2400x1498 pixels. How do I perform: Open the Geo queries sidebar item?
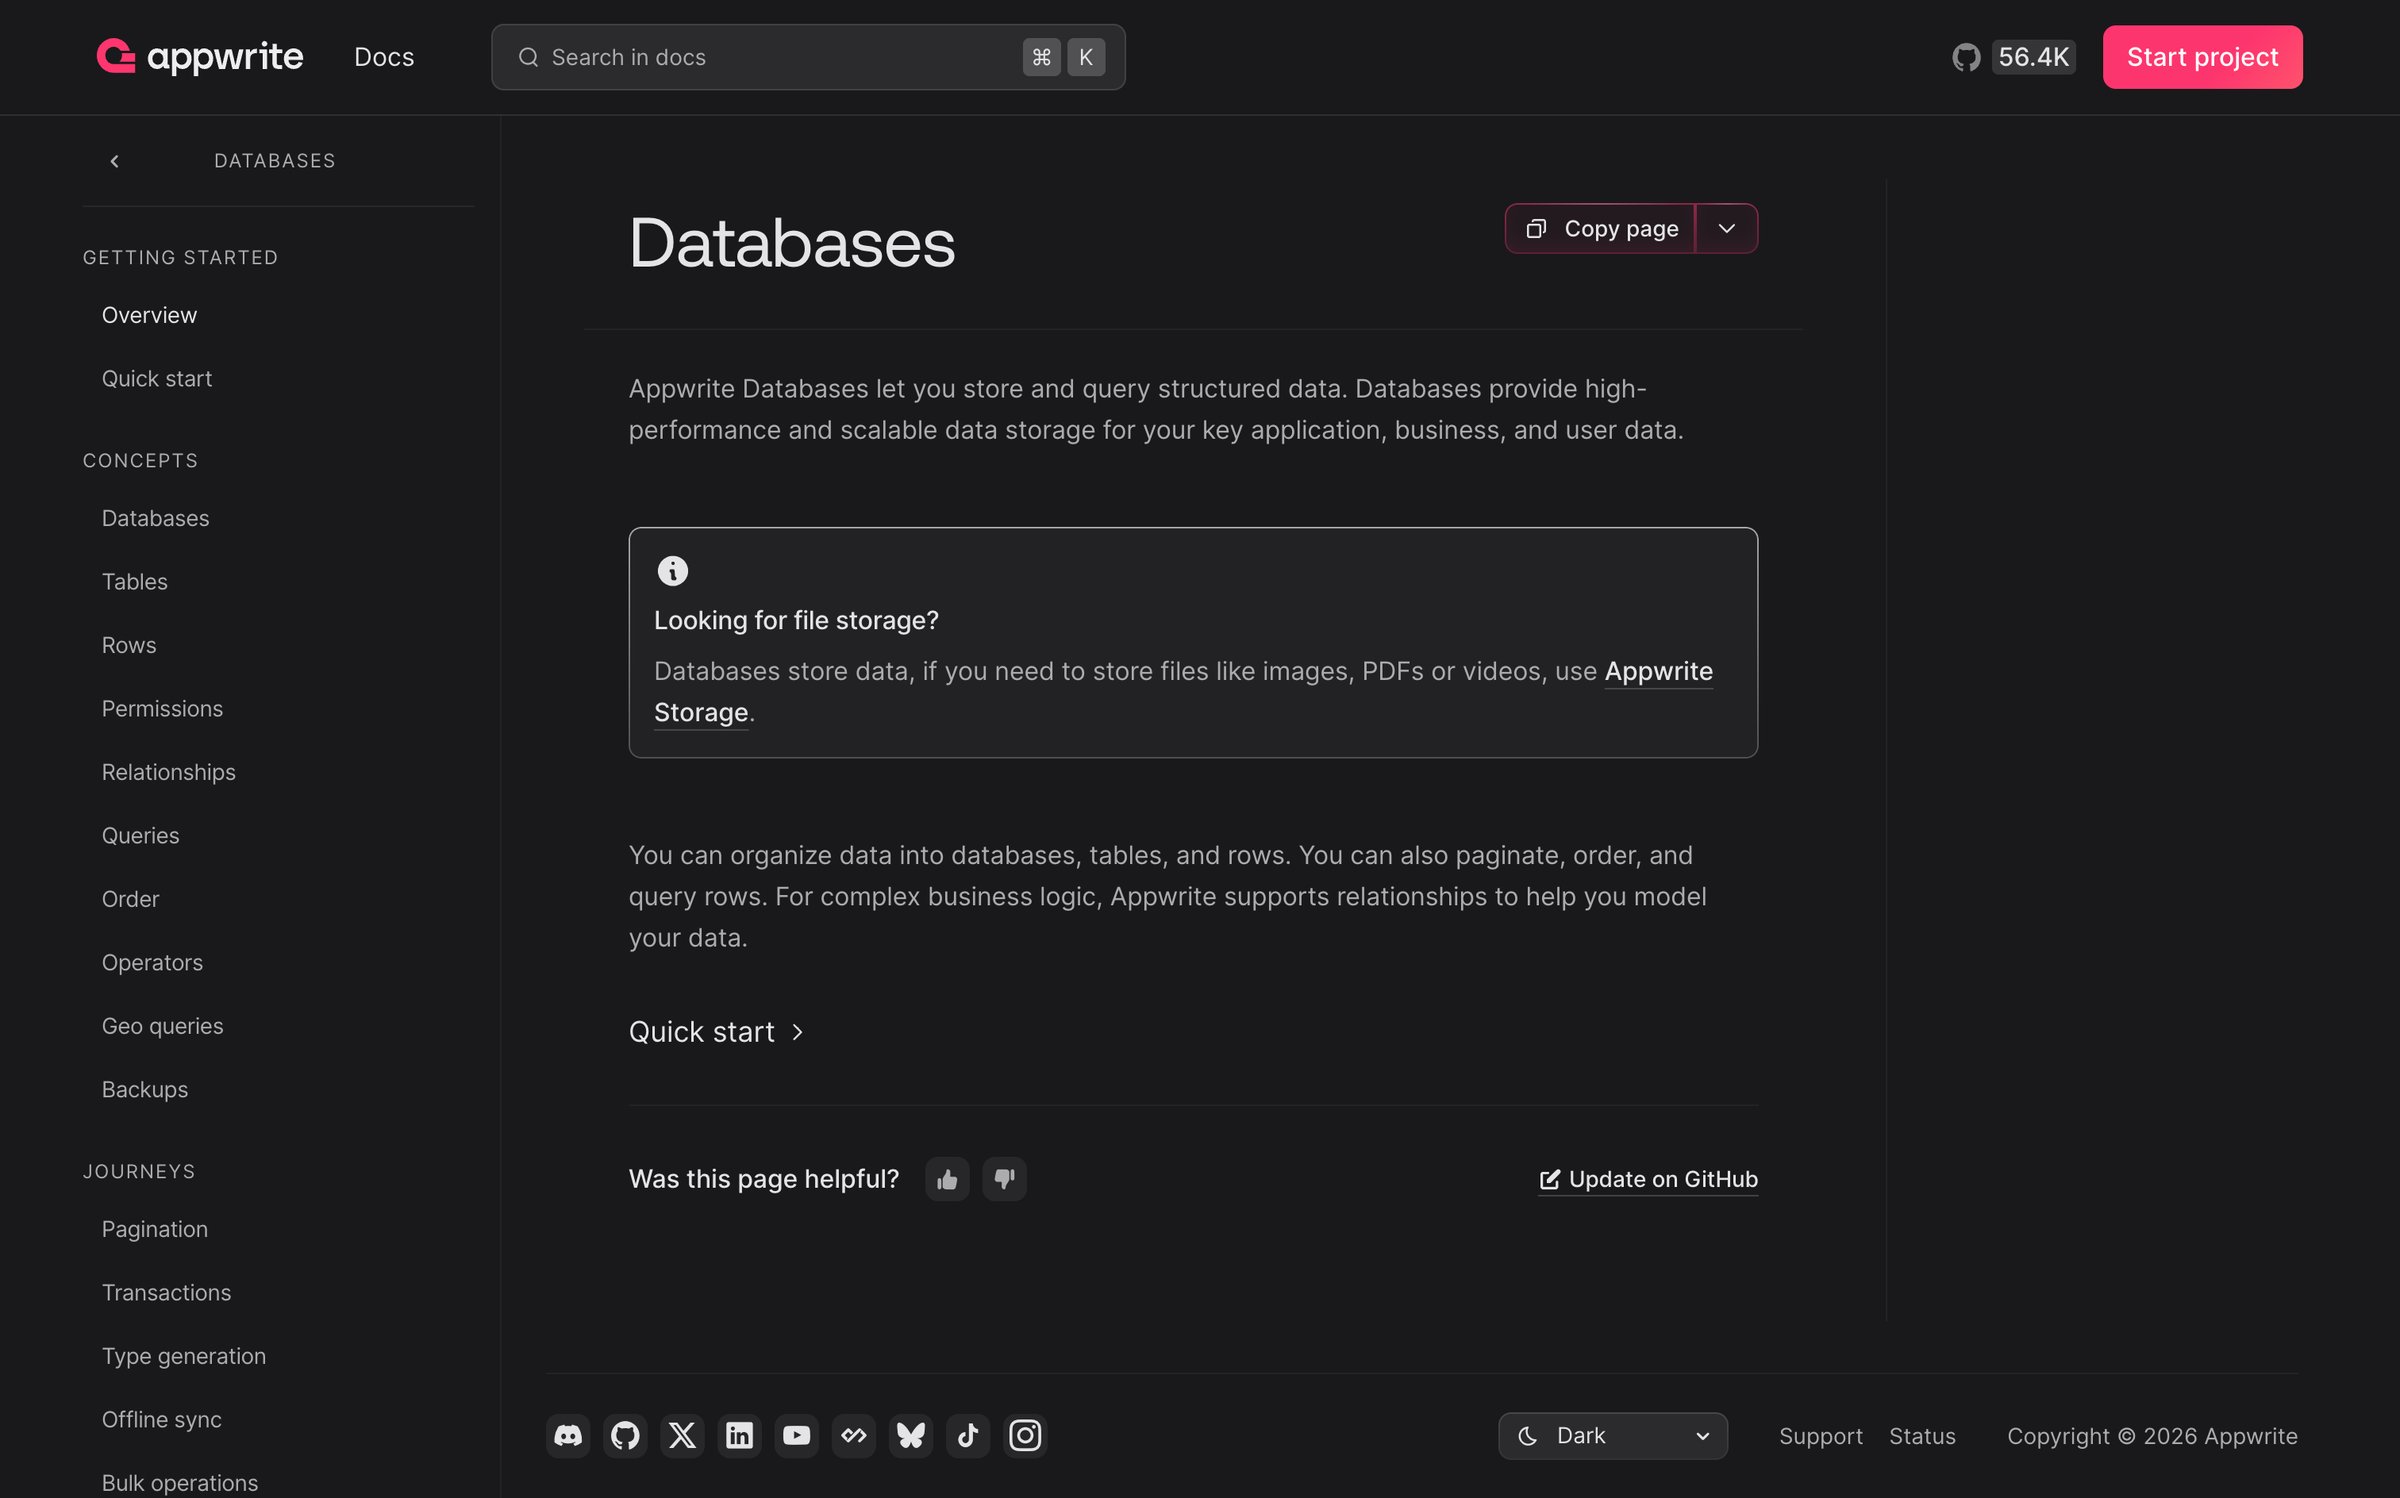tap(162, 1026)
